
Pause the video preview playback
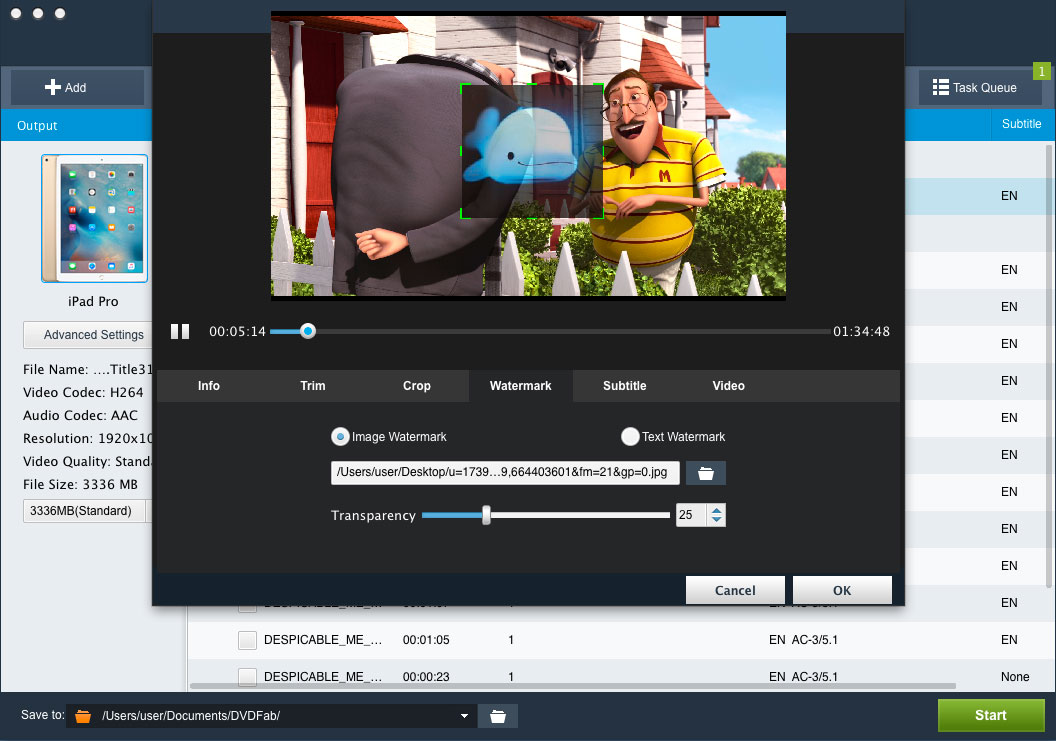[x=180, y=331]
